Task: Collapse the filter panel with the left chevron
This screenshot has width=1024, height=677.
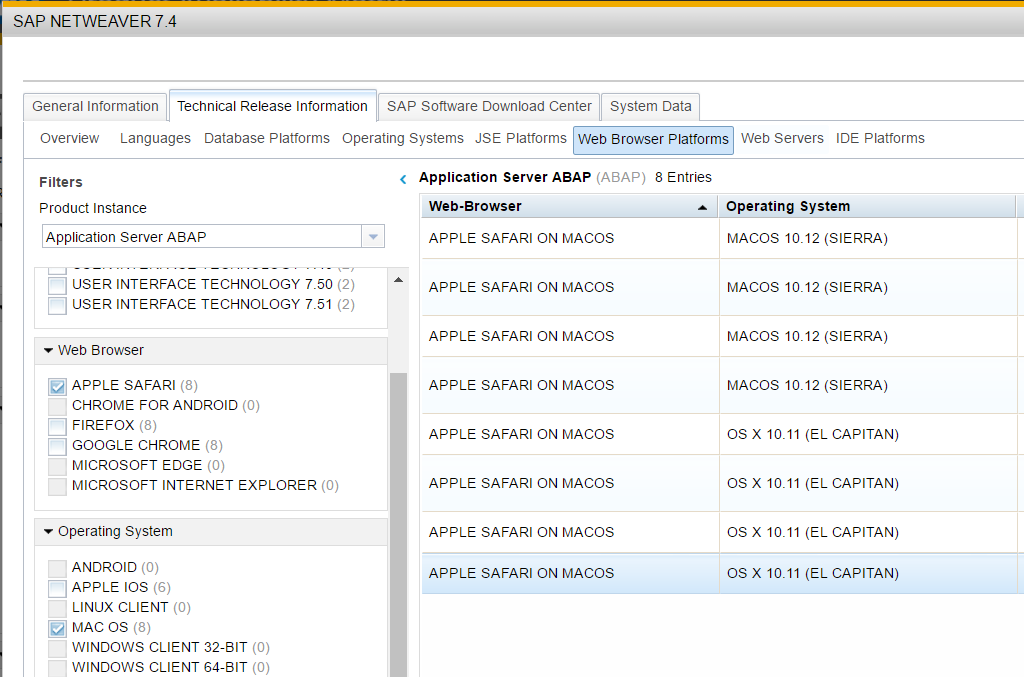Action: pos(403,179)
